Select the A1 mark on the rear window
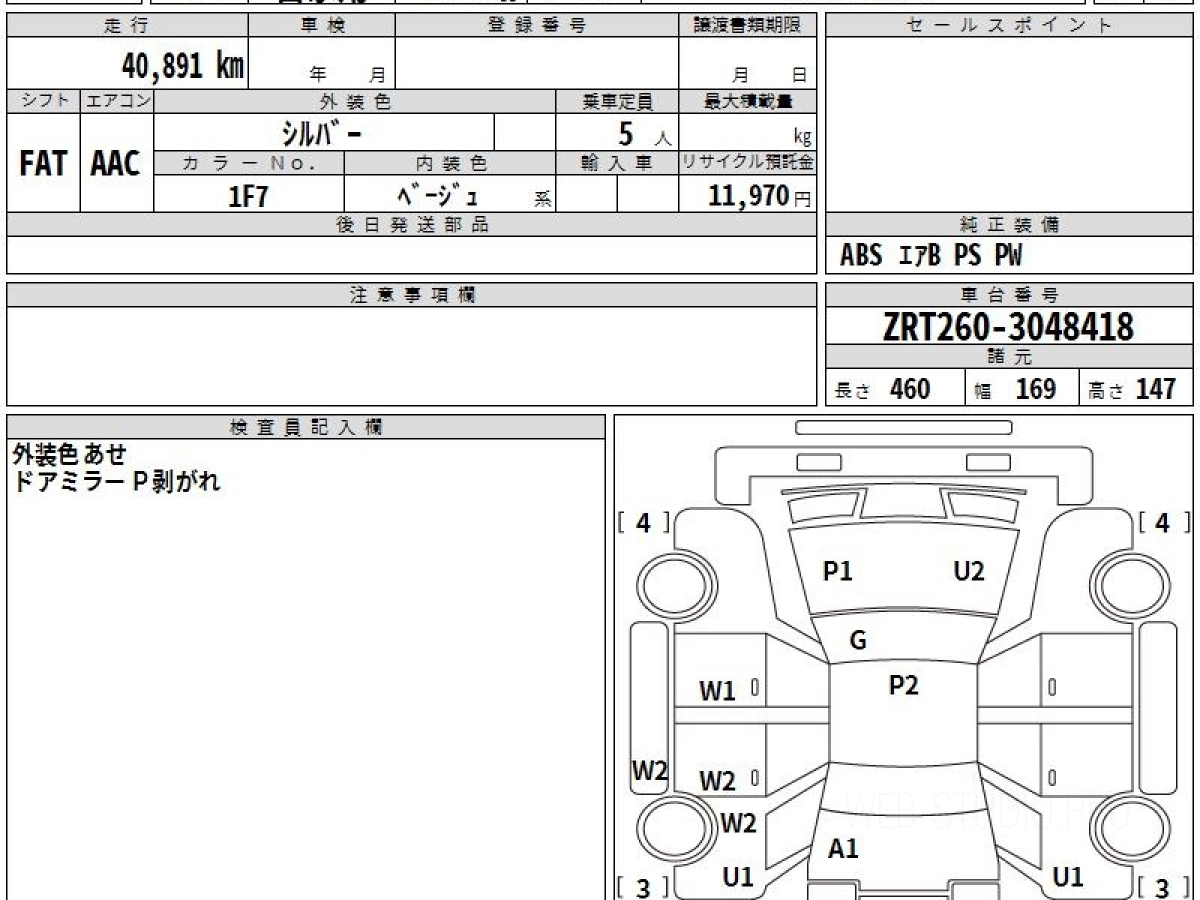This screenshot has width=1200, height=900. point(843,849)
